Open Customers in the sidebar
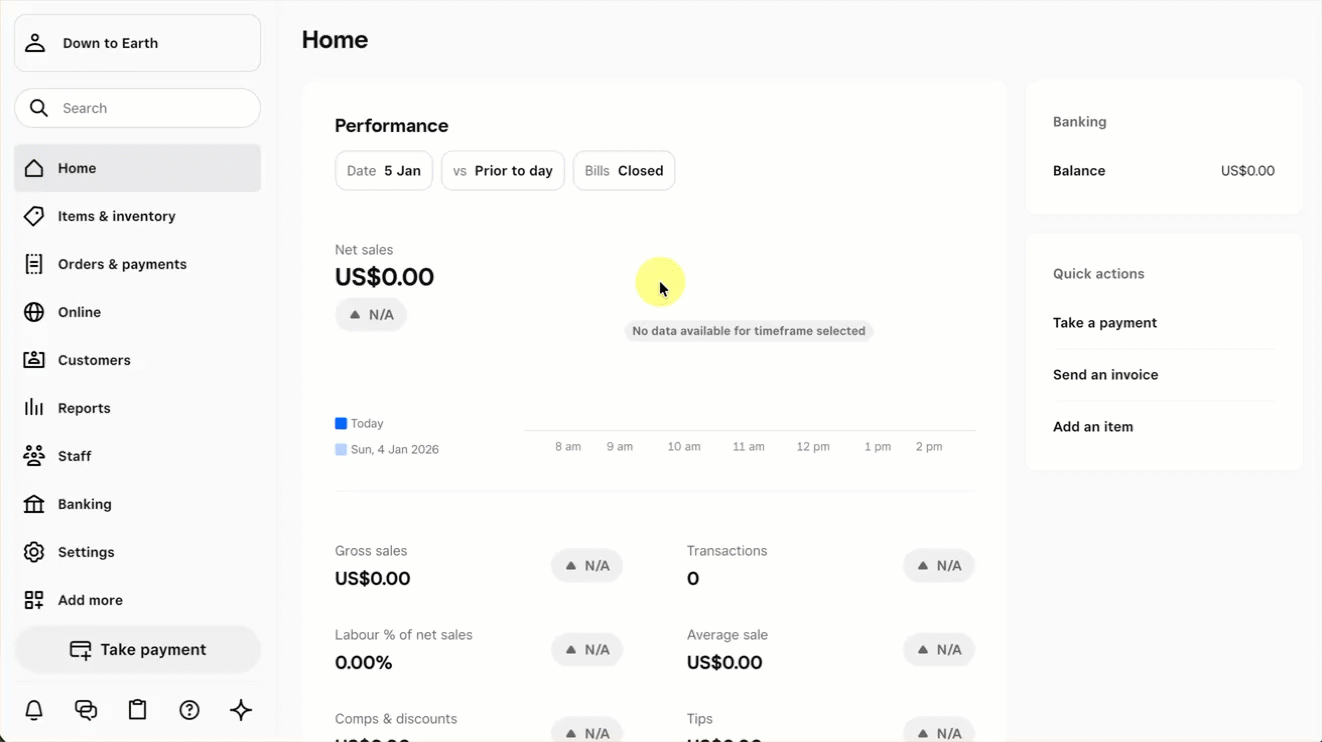 pos(94,360)
